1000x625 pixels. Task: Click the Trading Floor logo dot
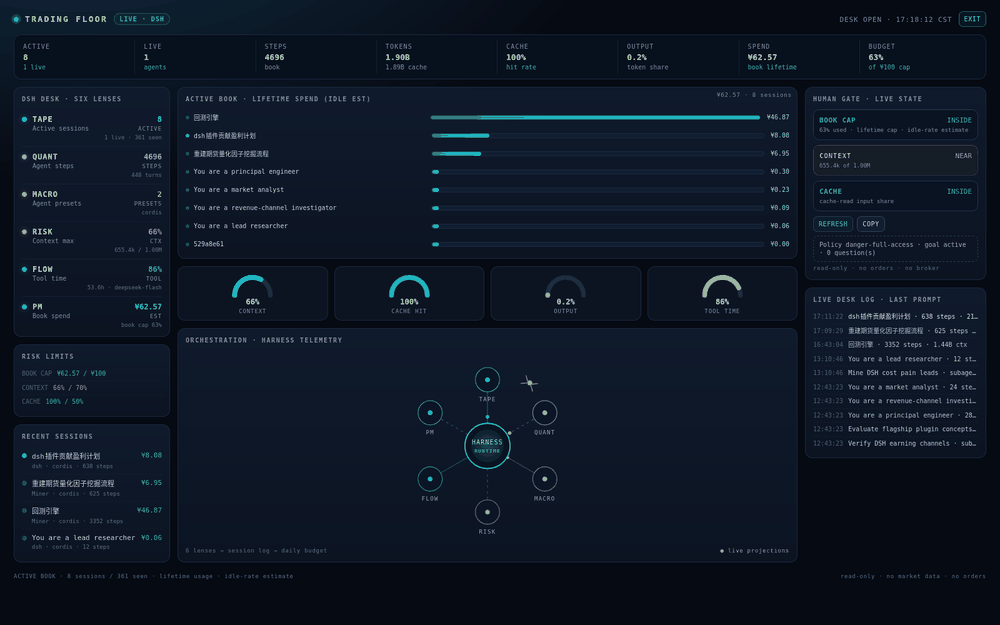16,19
